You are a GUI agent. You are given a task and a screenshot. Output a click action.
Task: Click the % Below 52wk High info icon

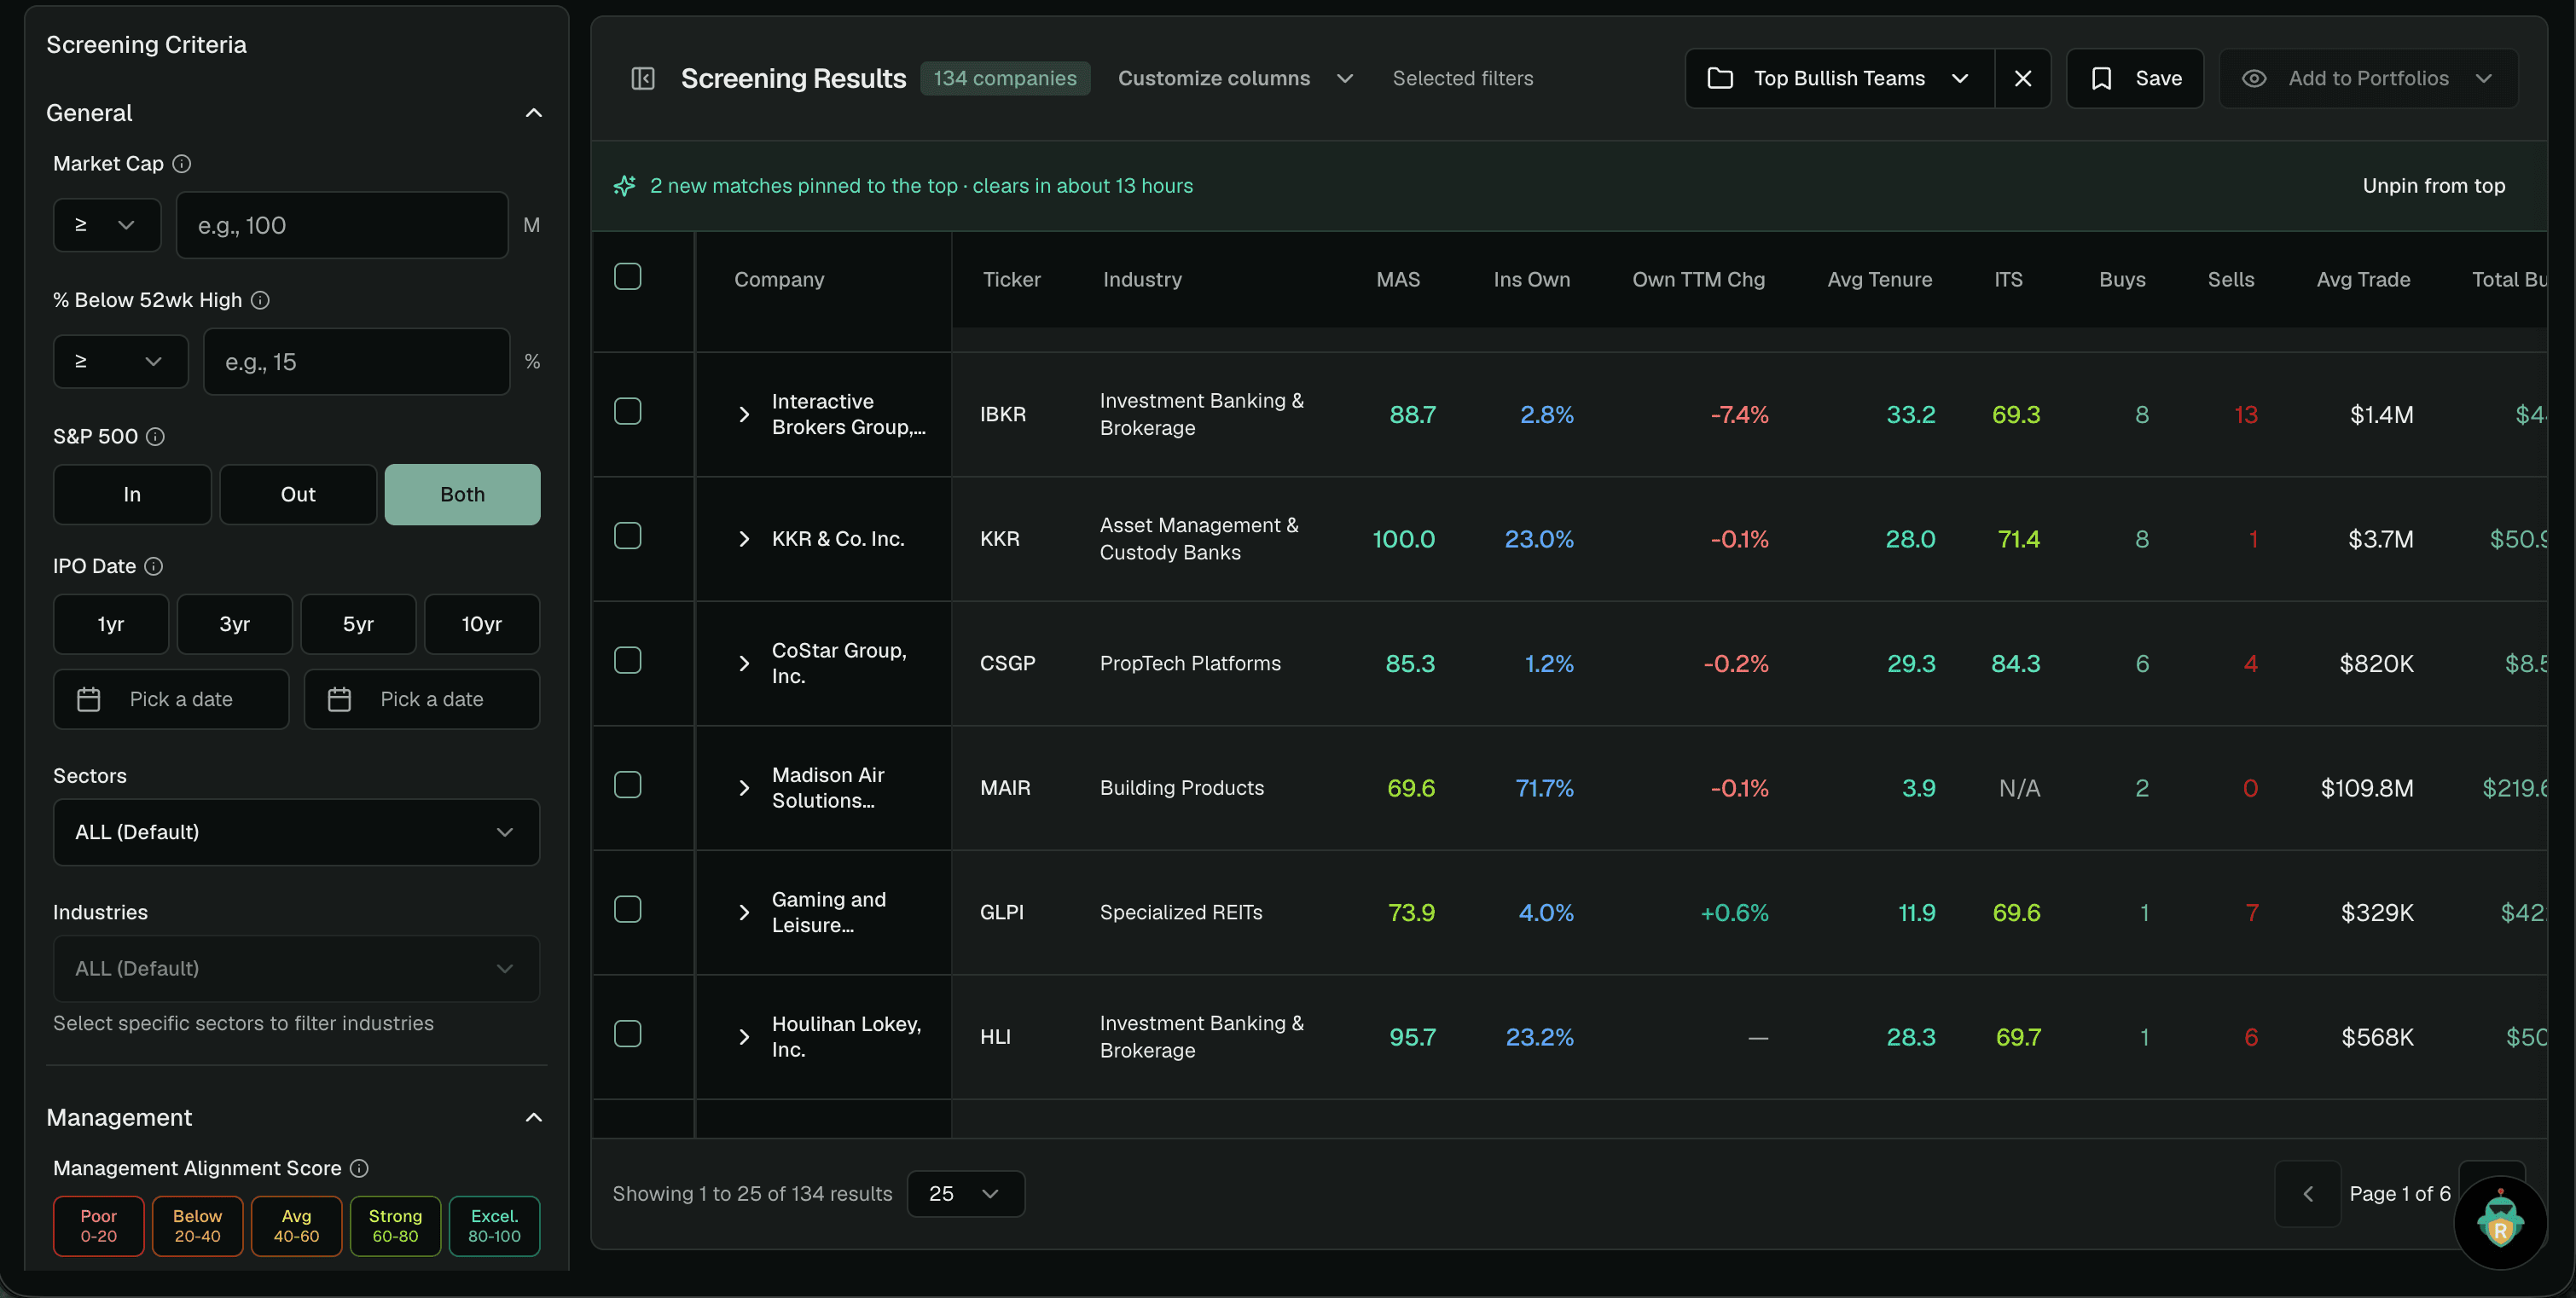(x=260, y=300)
